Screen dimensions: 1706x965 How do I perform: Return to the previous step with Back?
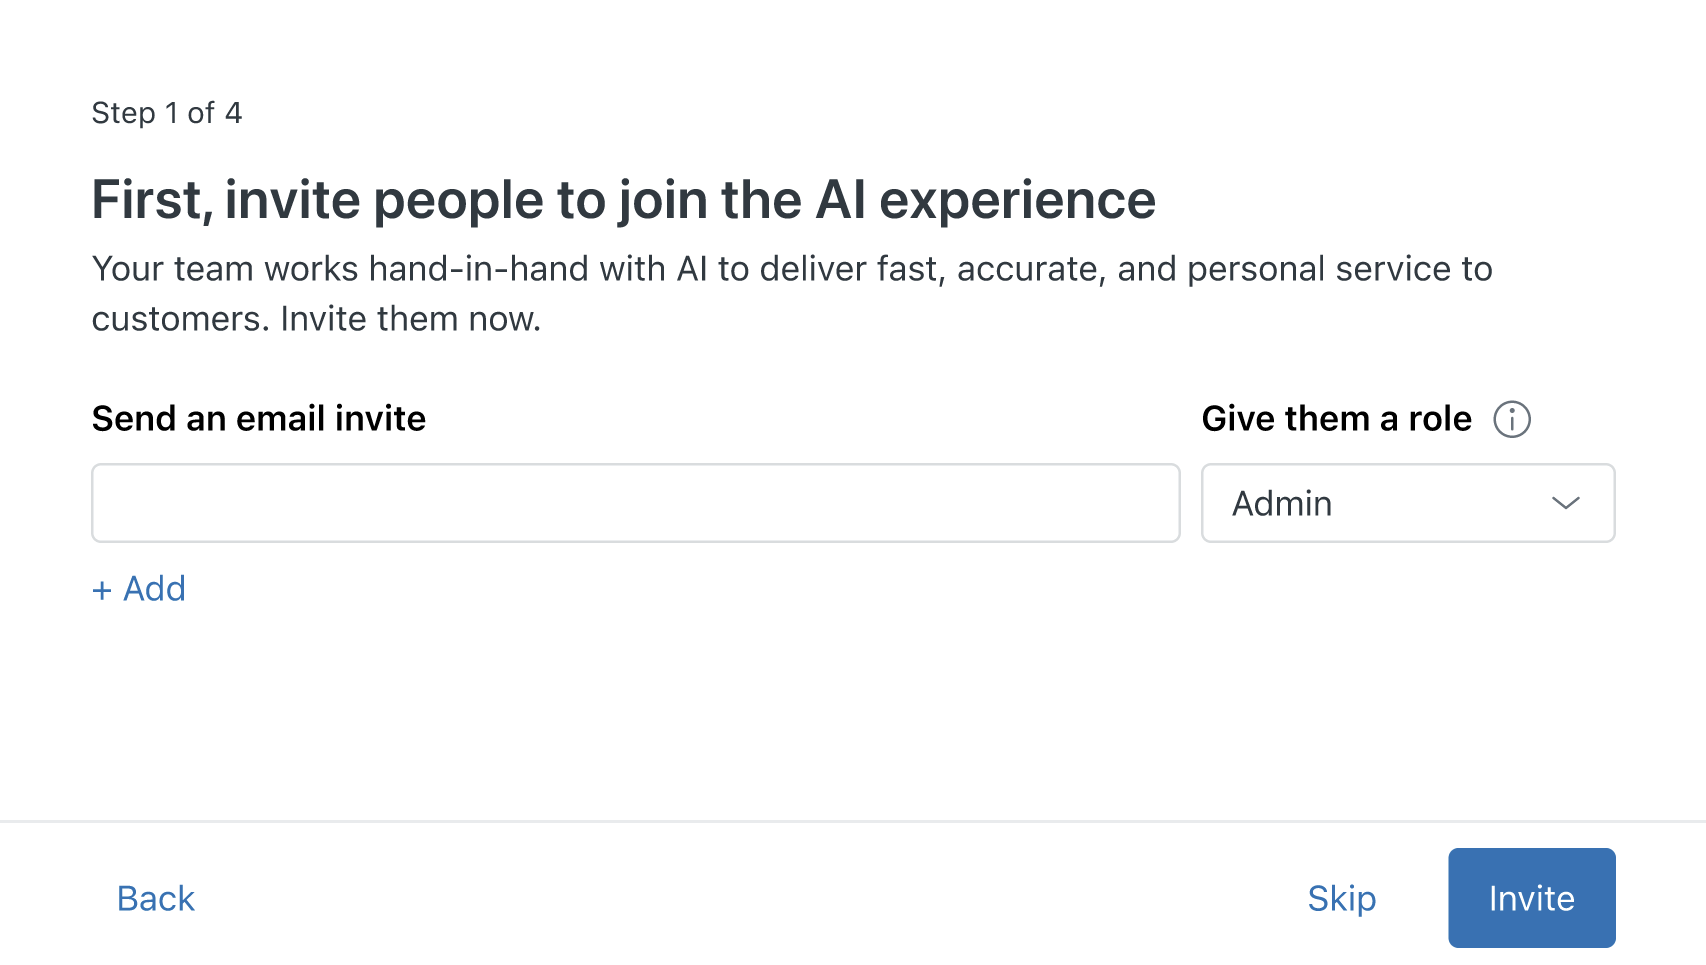pyautogui.click(x=156, y=898)
